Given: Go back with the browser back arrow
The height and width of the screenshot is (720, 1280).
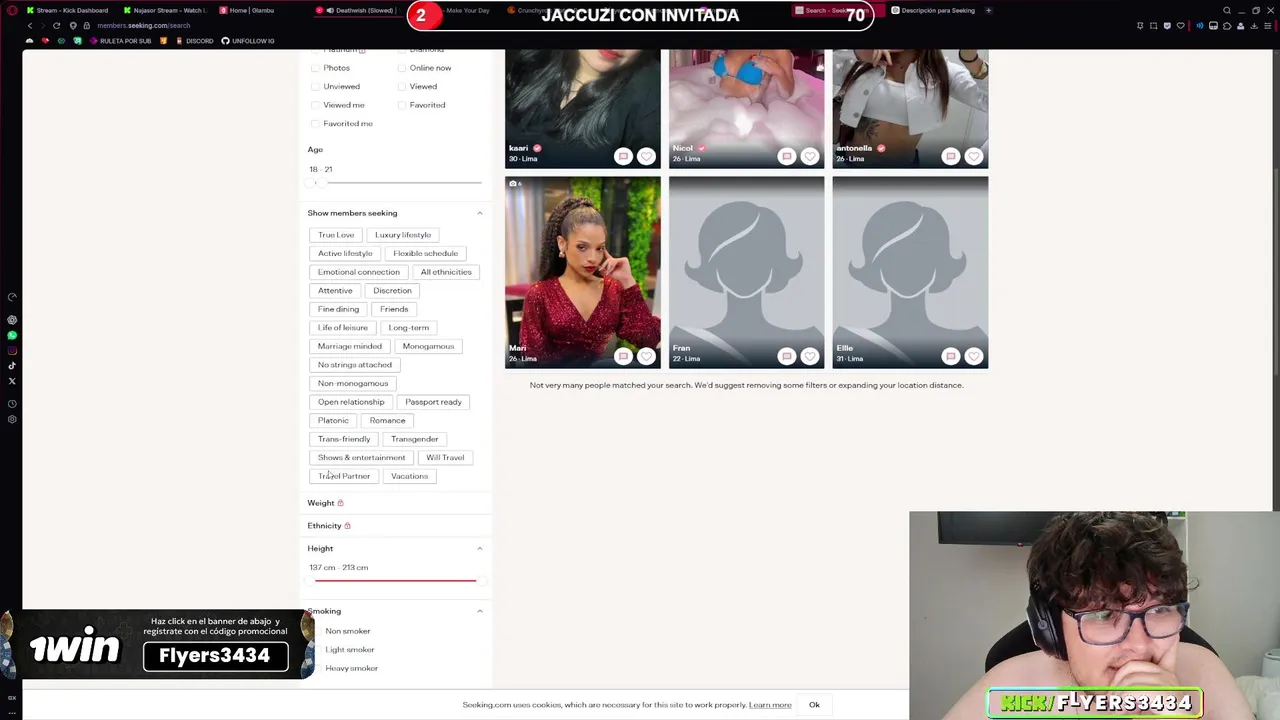Looking at the screenshot, I should (x=29, y=25).
